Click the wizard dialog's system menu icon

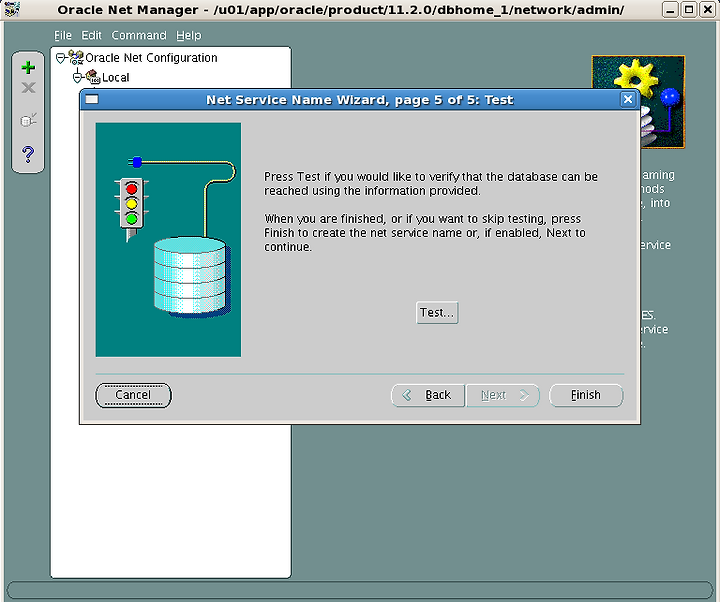click(92, 99)
